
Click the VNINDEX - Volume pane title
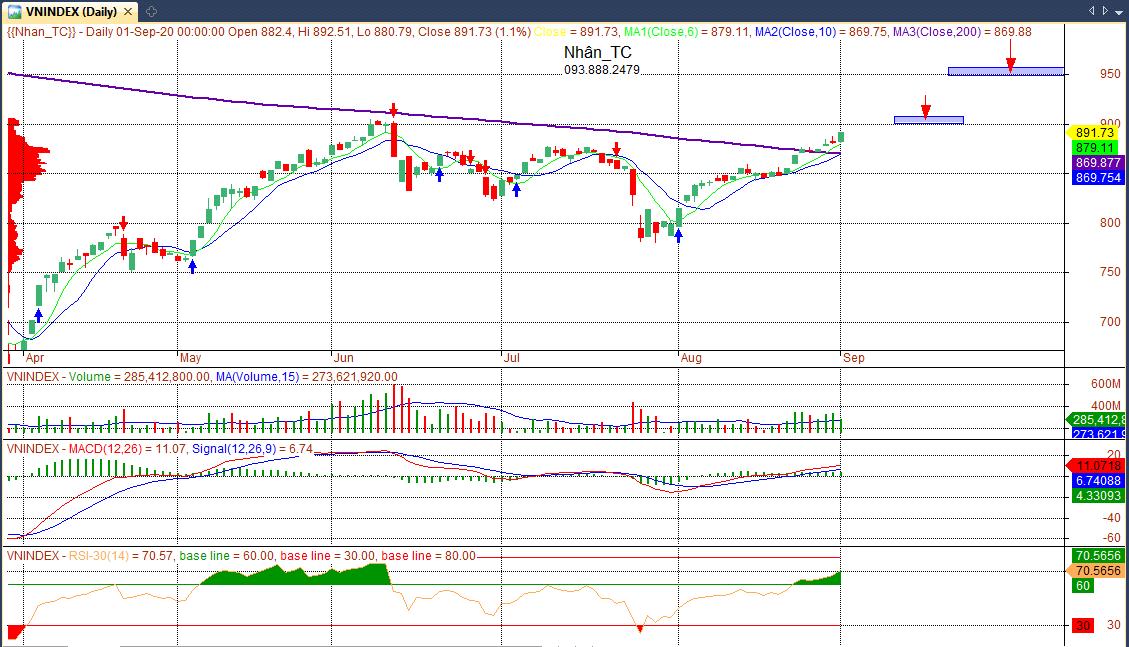(58, 377)
